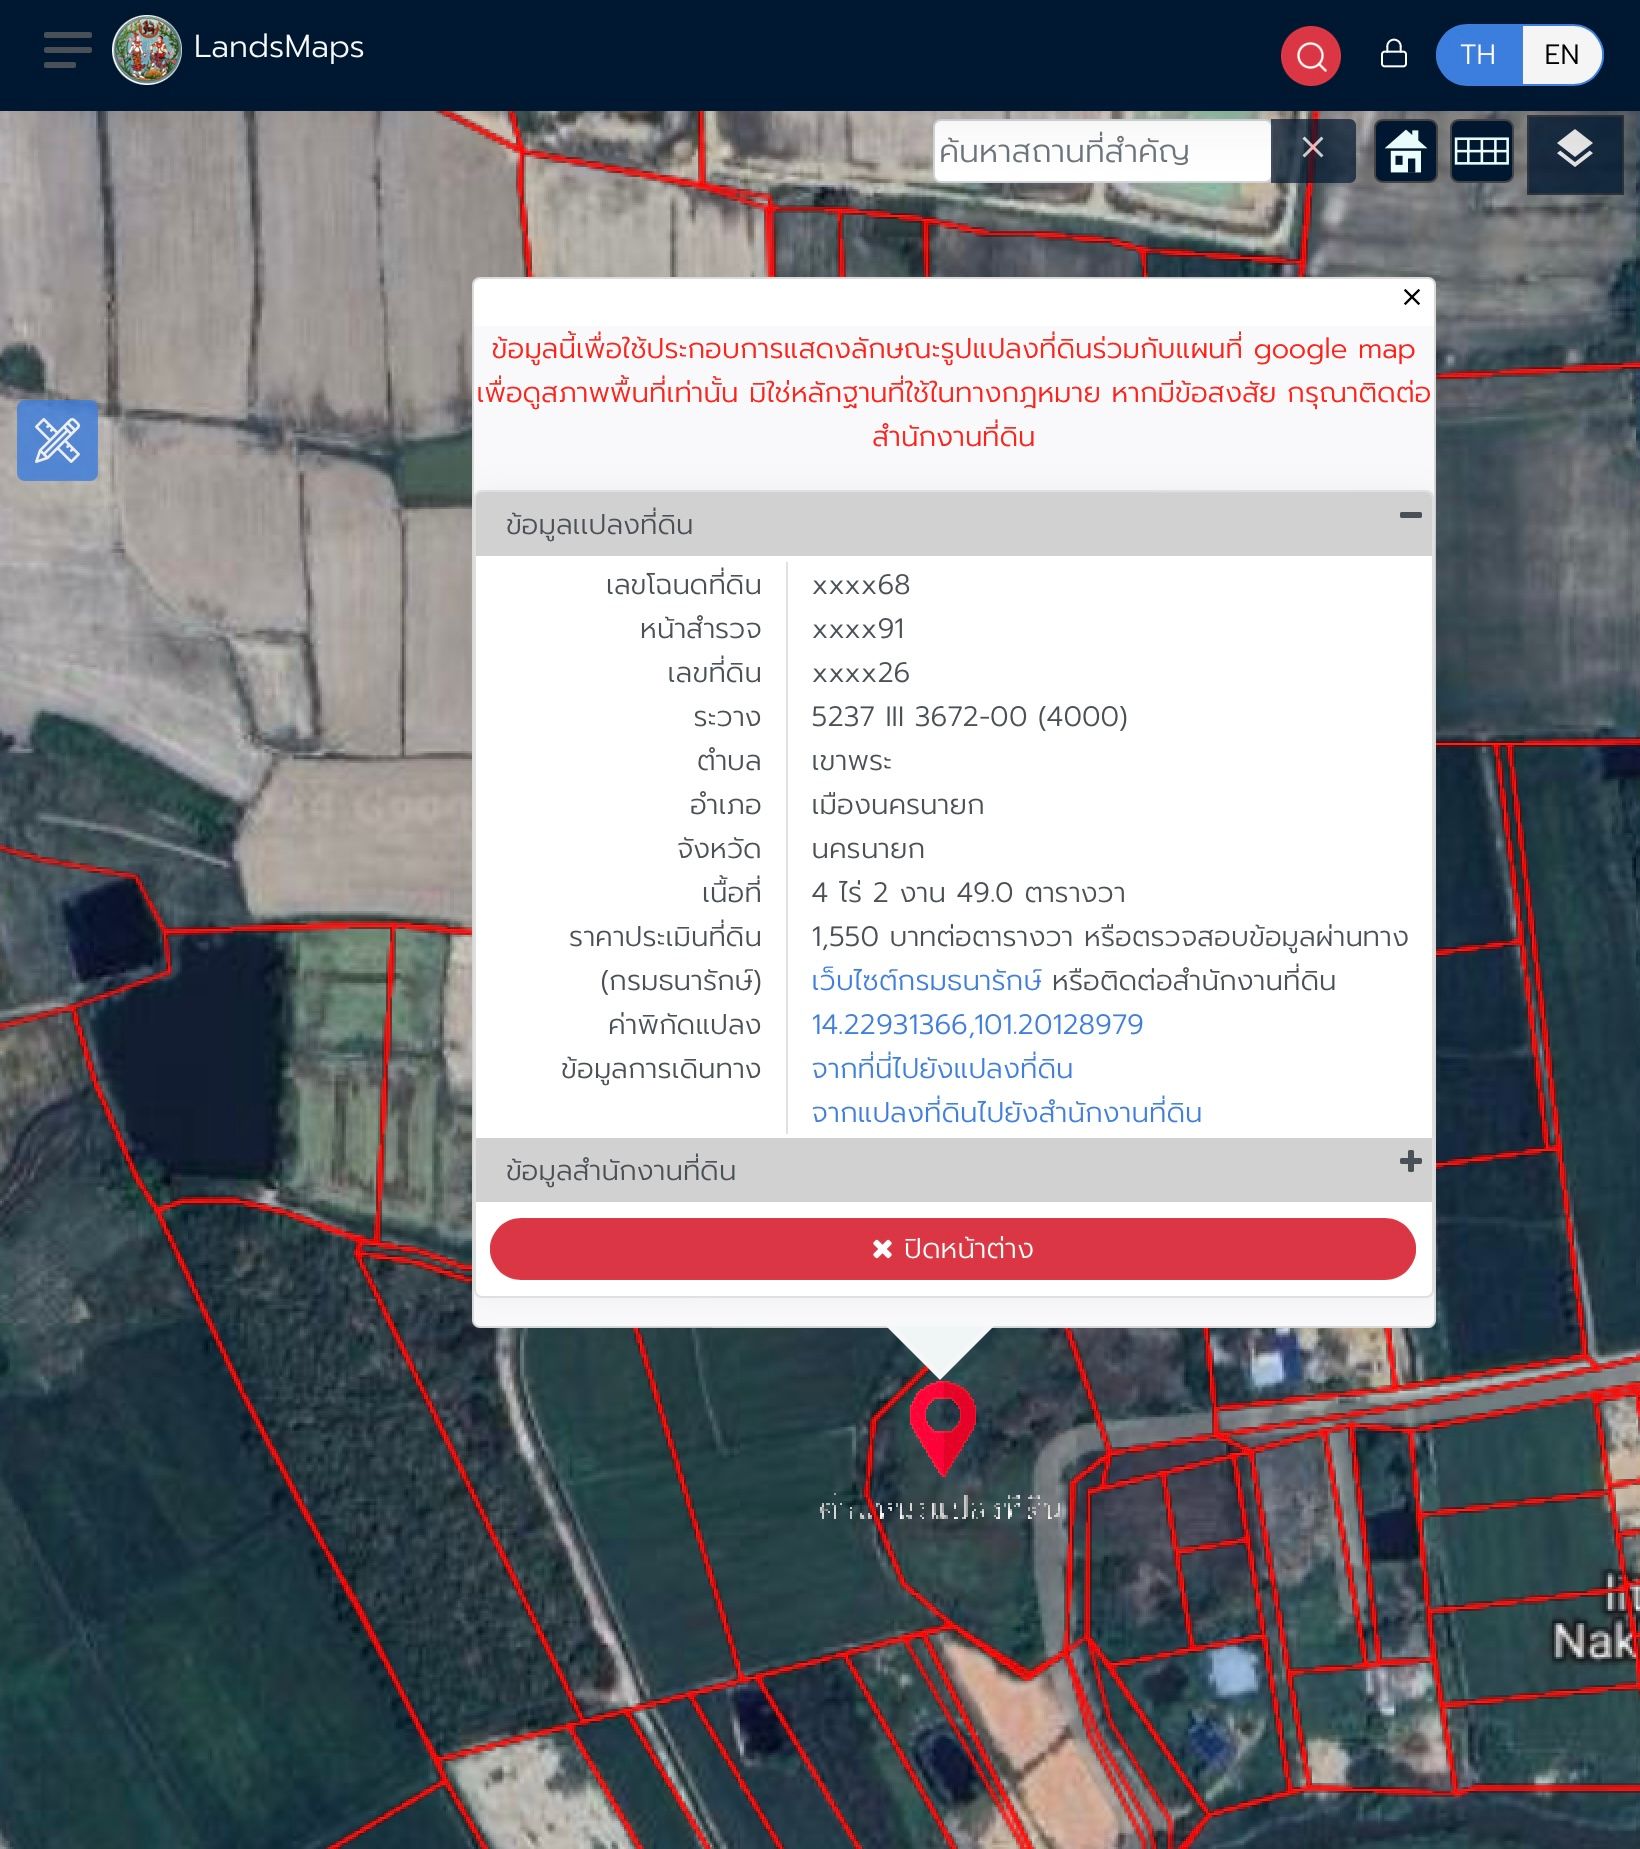Close the popup with top X

(1411, 297)
